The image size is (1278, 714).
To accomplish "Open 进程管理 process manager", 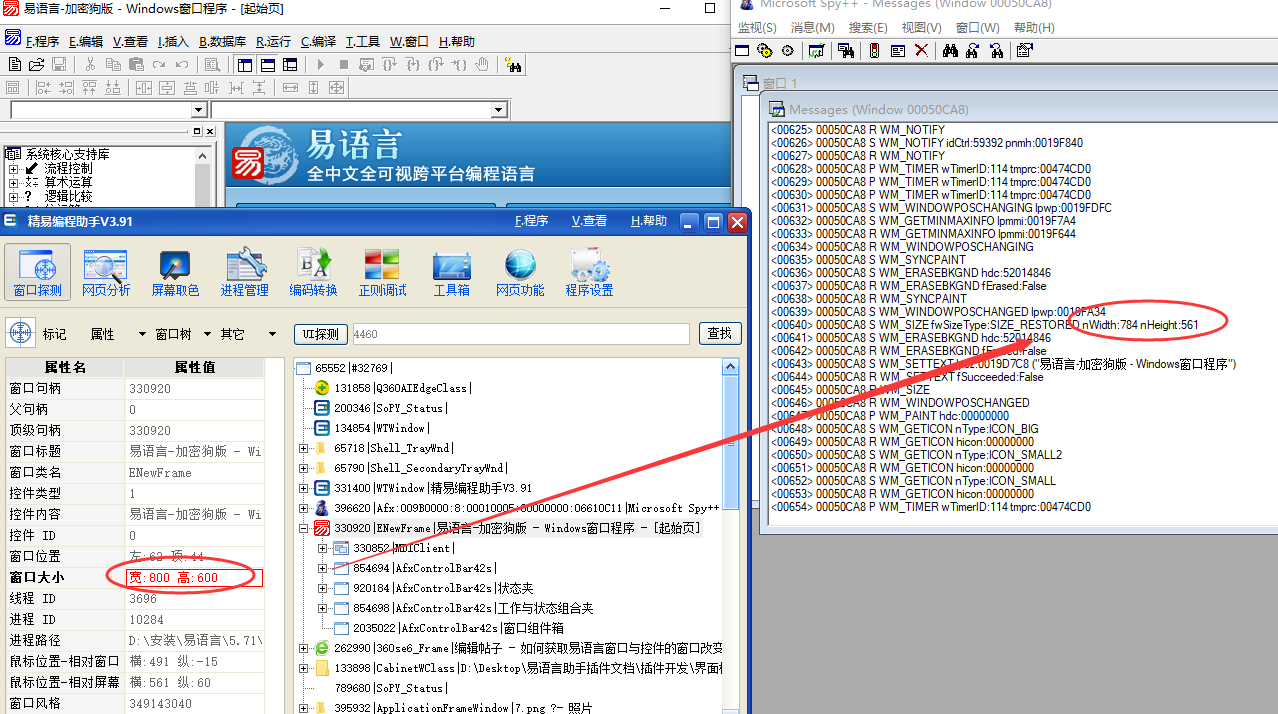I will click(x=245, y=273).
